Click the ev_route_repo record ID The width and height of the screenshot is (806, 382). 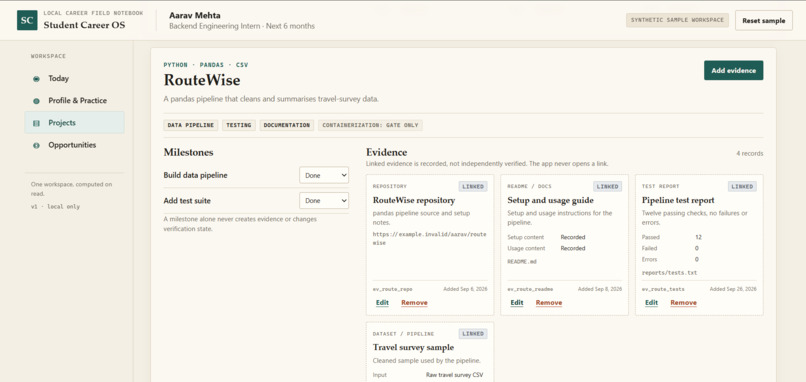[392, 289]
